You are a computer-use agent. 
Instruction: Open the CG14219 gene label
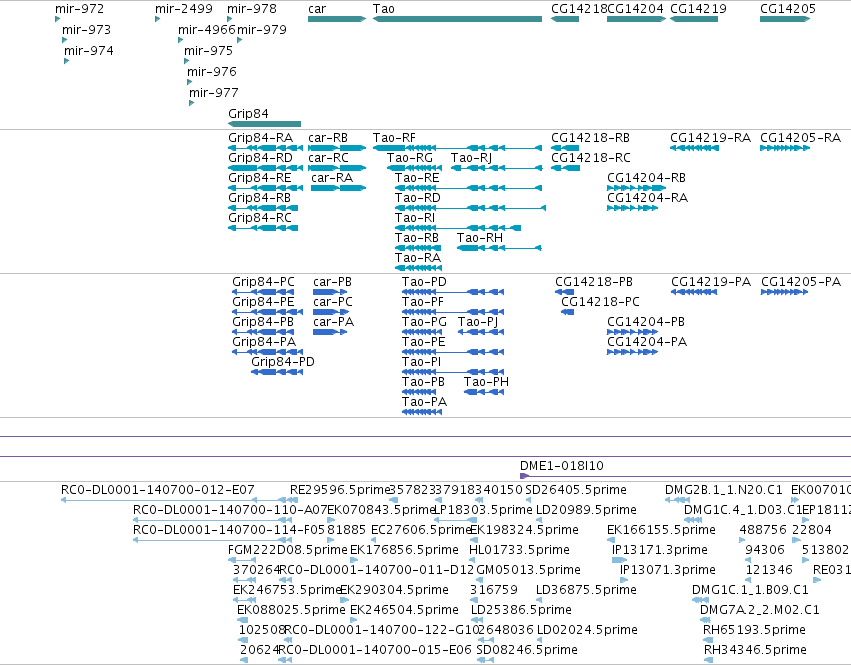698,9
